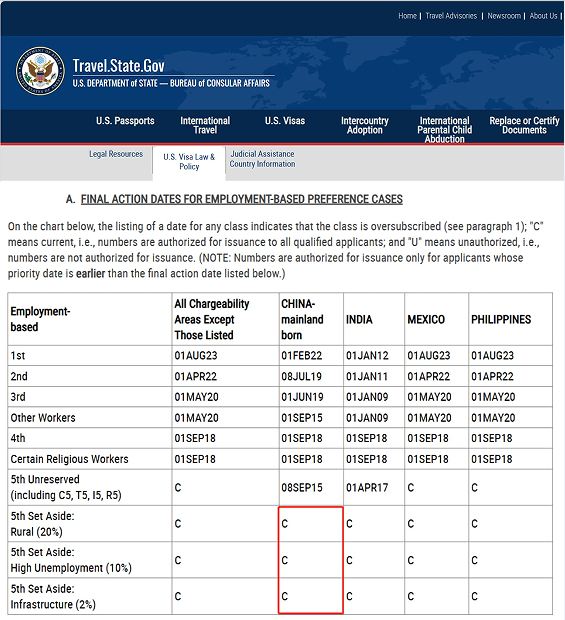This screenshot has width=565, height=620.
Task: Select the International Travel menu
Action: (205, 125)
